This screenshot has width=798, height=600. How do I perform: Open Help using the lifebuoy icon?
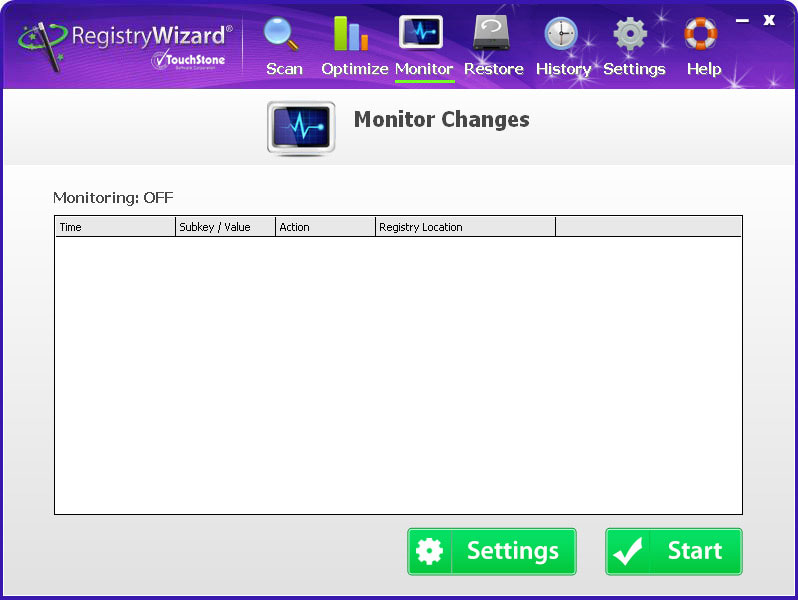(701, 35)
